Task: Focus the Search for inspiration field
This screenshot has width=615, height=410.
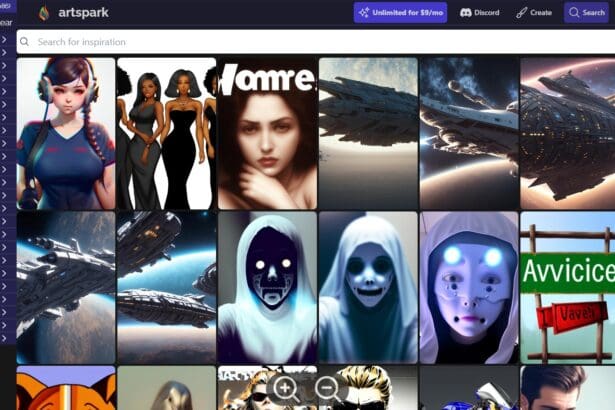Action: point(316,42)
